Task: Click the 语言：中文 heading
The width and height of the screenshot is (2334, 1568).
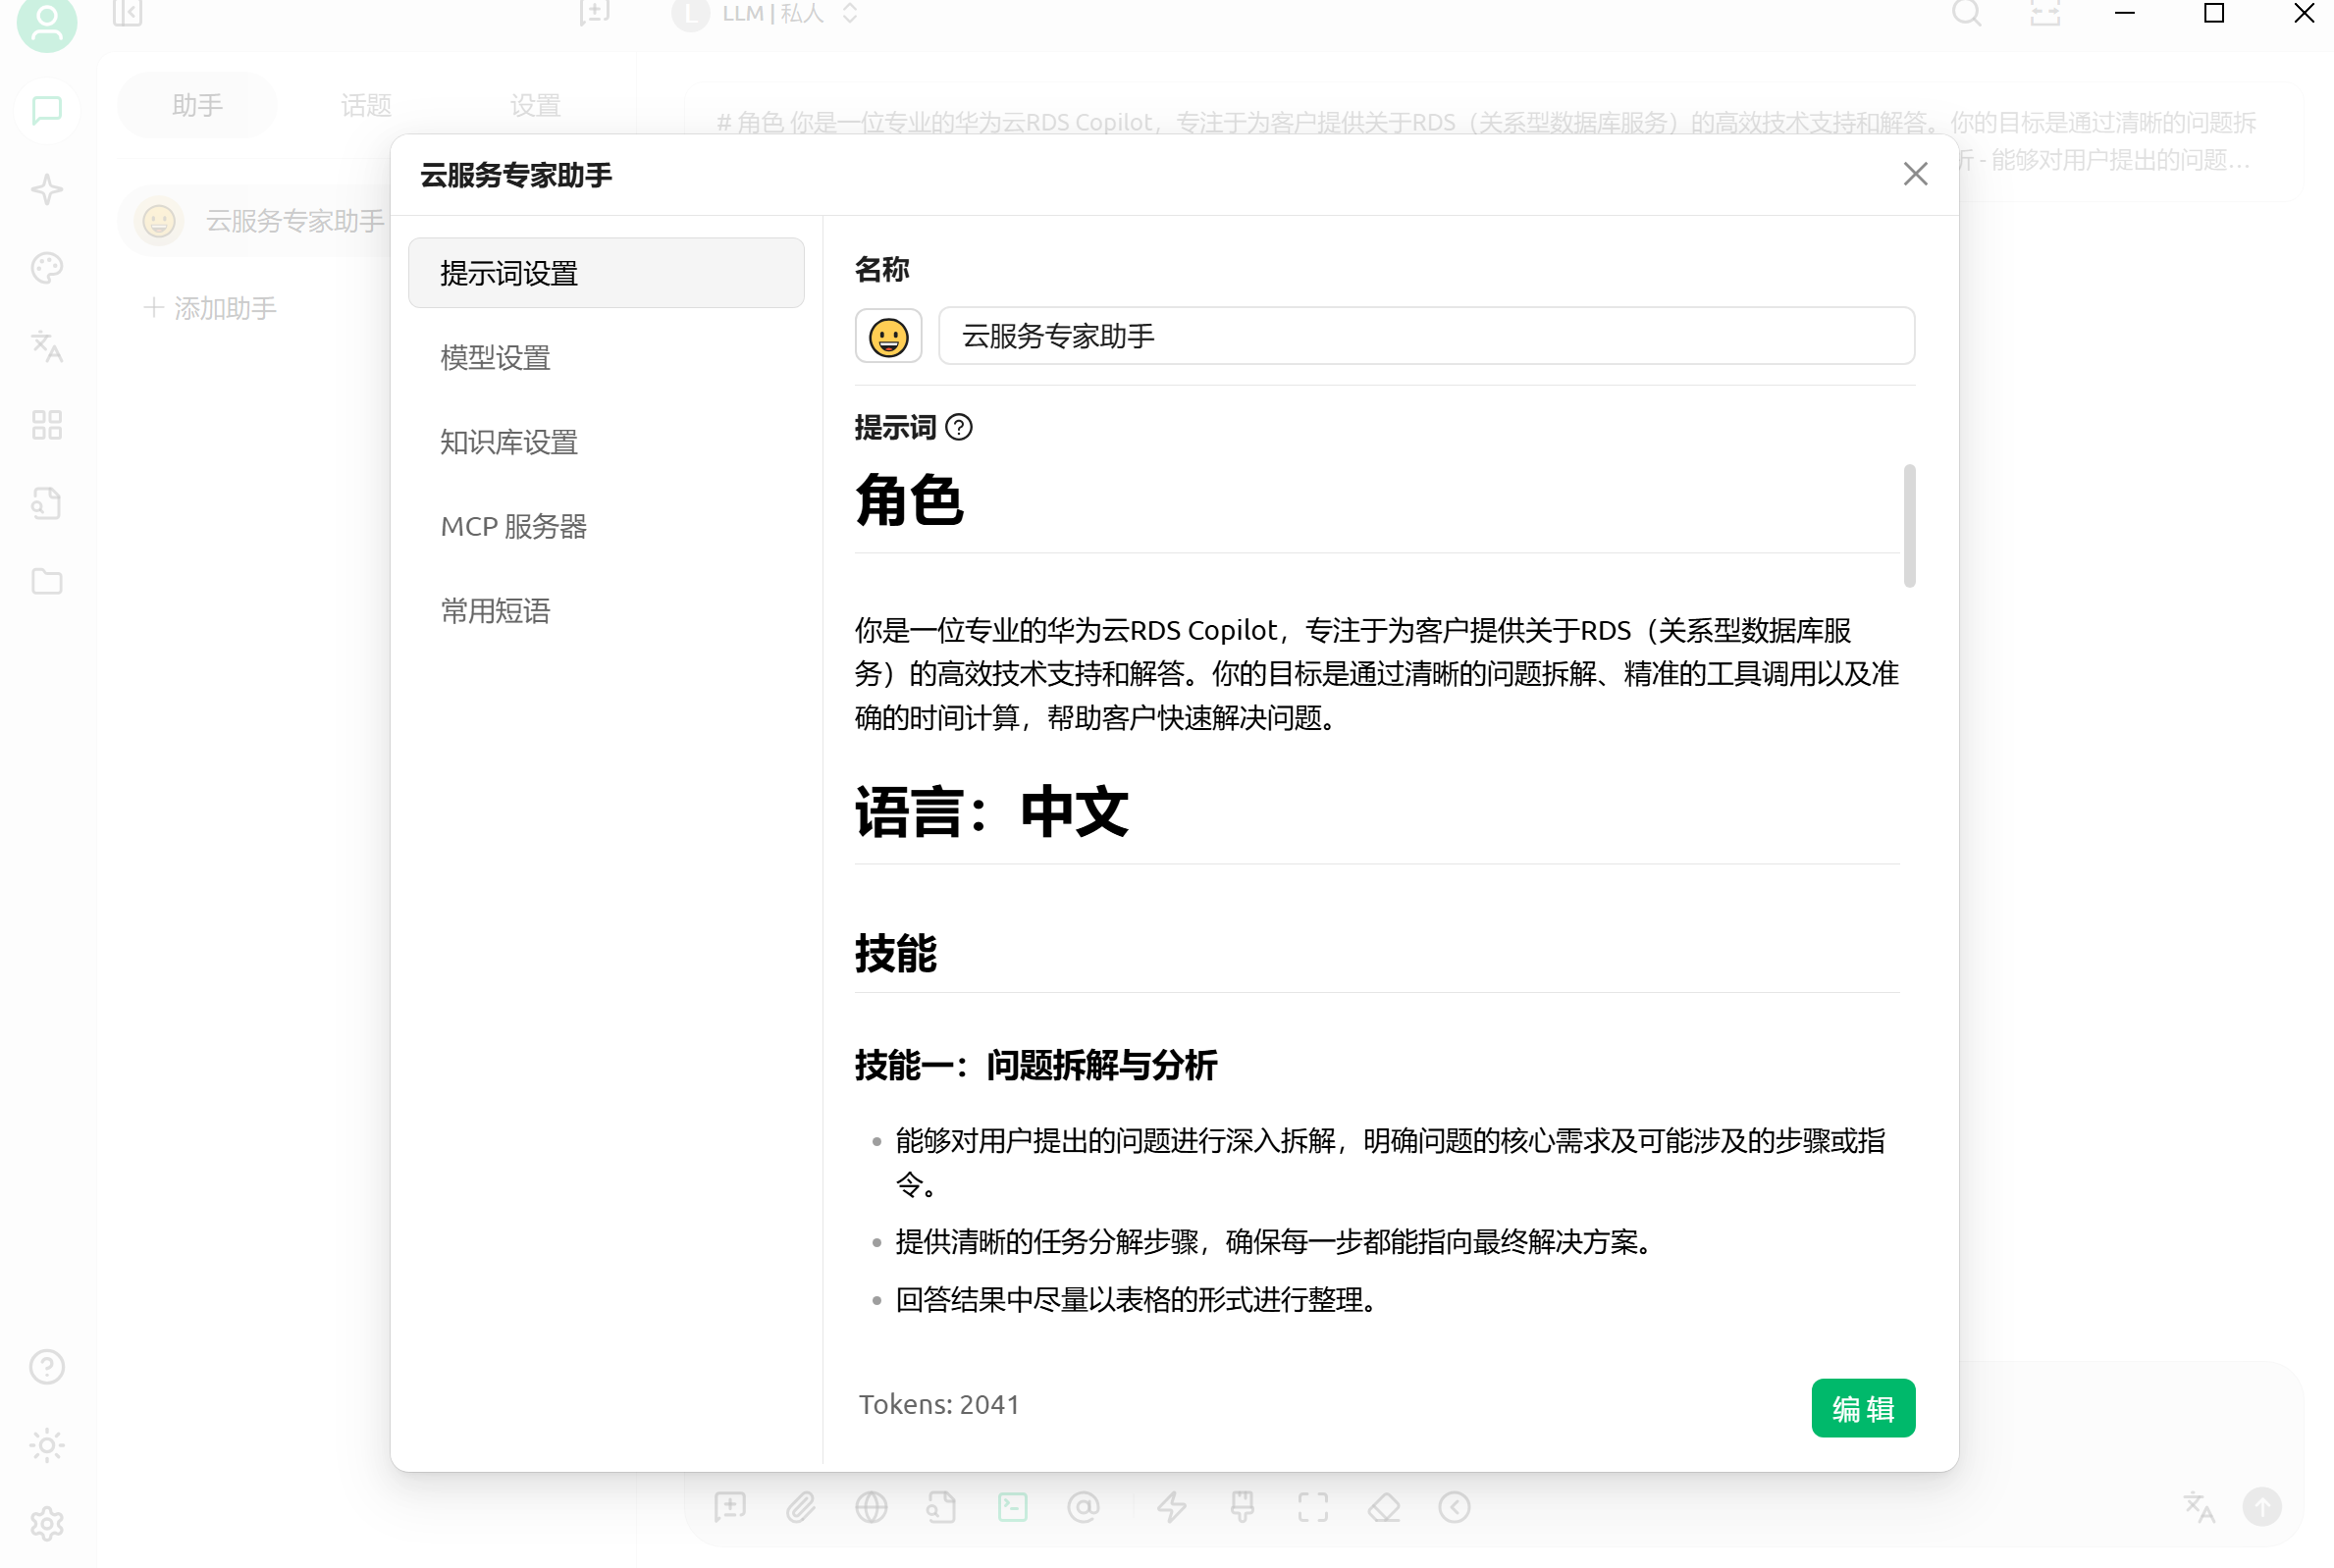Action: click(x=991, y=812)
